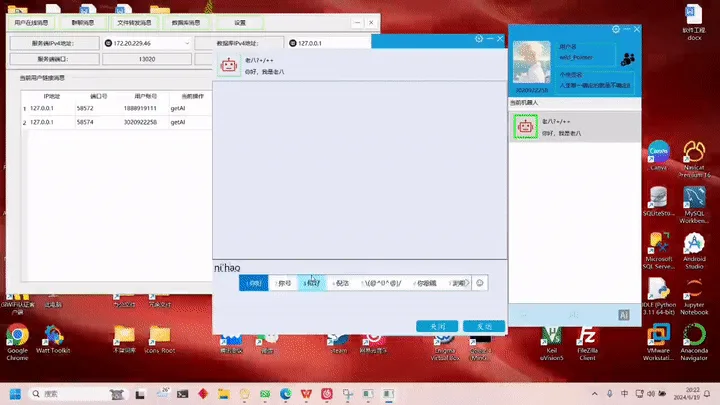
Task: Open Google Chrome desktop shortcut
Action: 17,342
